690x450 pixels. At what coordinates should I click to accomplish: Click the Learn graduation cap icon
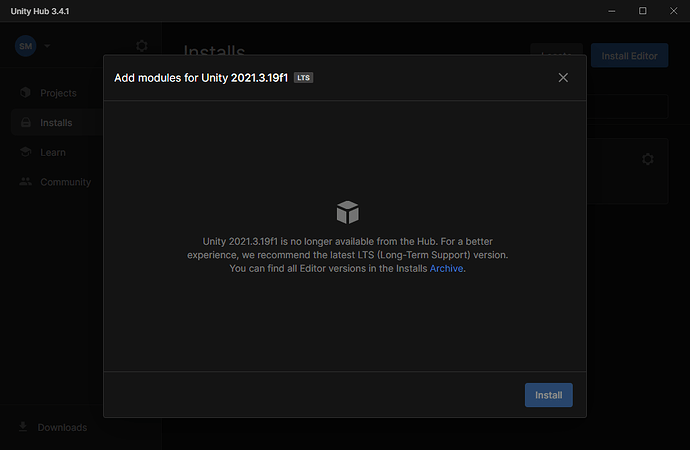[26, 152]
